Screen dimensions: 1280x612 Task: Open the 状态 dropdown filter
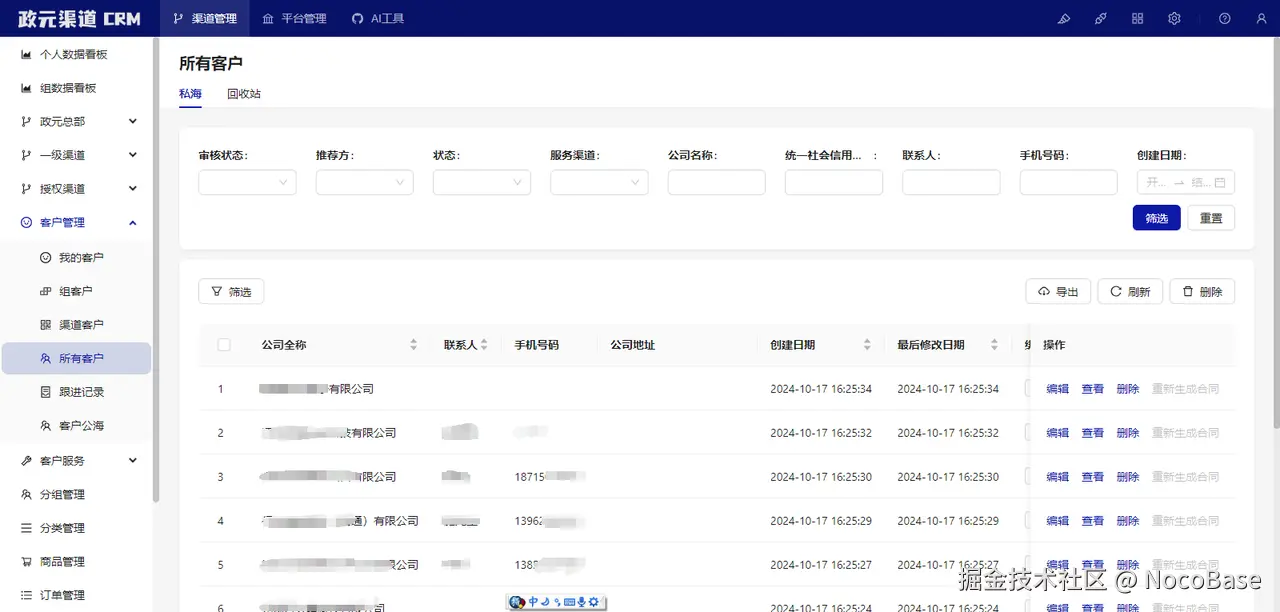coord(482,182)
